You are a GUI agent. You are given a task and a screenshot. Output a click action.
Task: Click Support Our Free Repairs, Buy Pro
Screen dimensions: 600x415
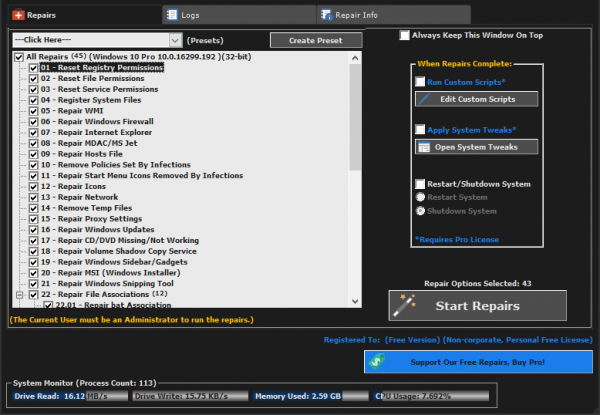[x=478, y=362]
